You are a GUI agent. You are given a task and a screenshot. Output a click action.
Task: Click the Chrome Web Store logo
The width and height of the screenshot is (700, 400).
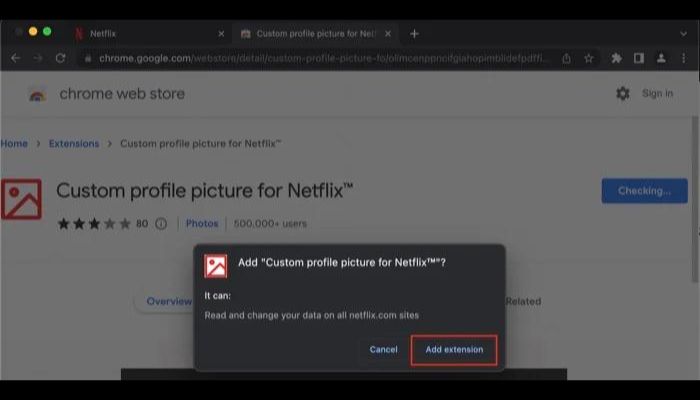tap(38, 94)
